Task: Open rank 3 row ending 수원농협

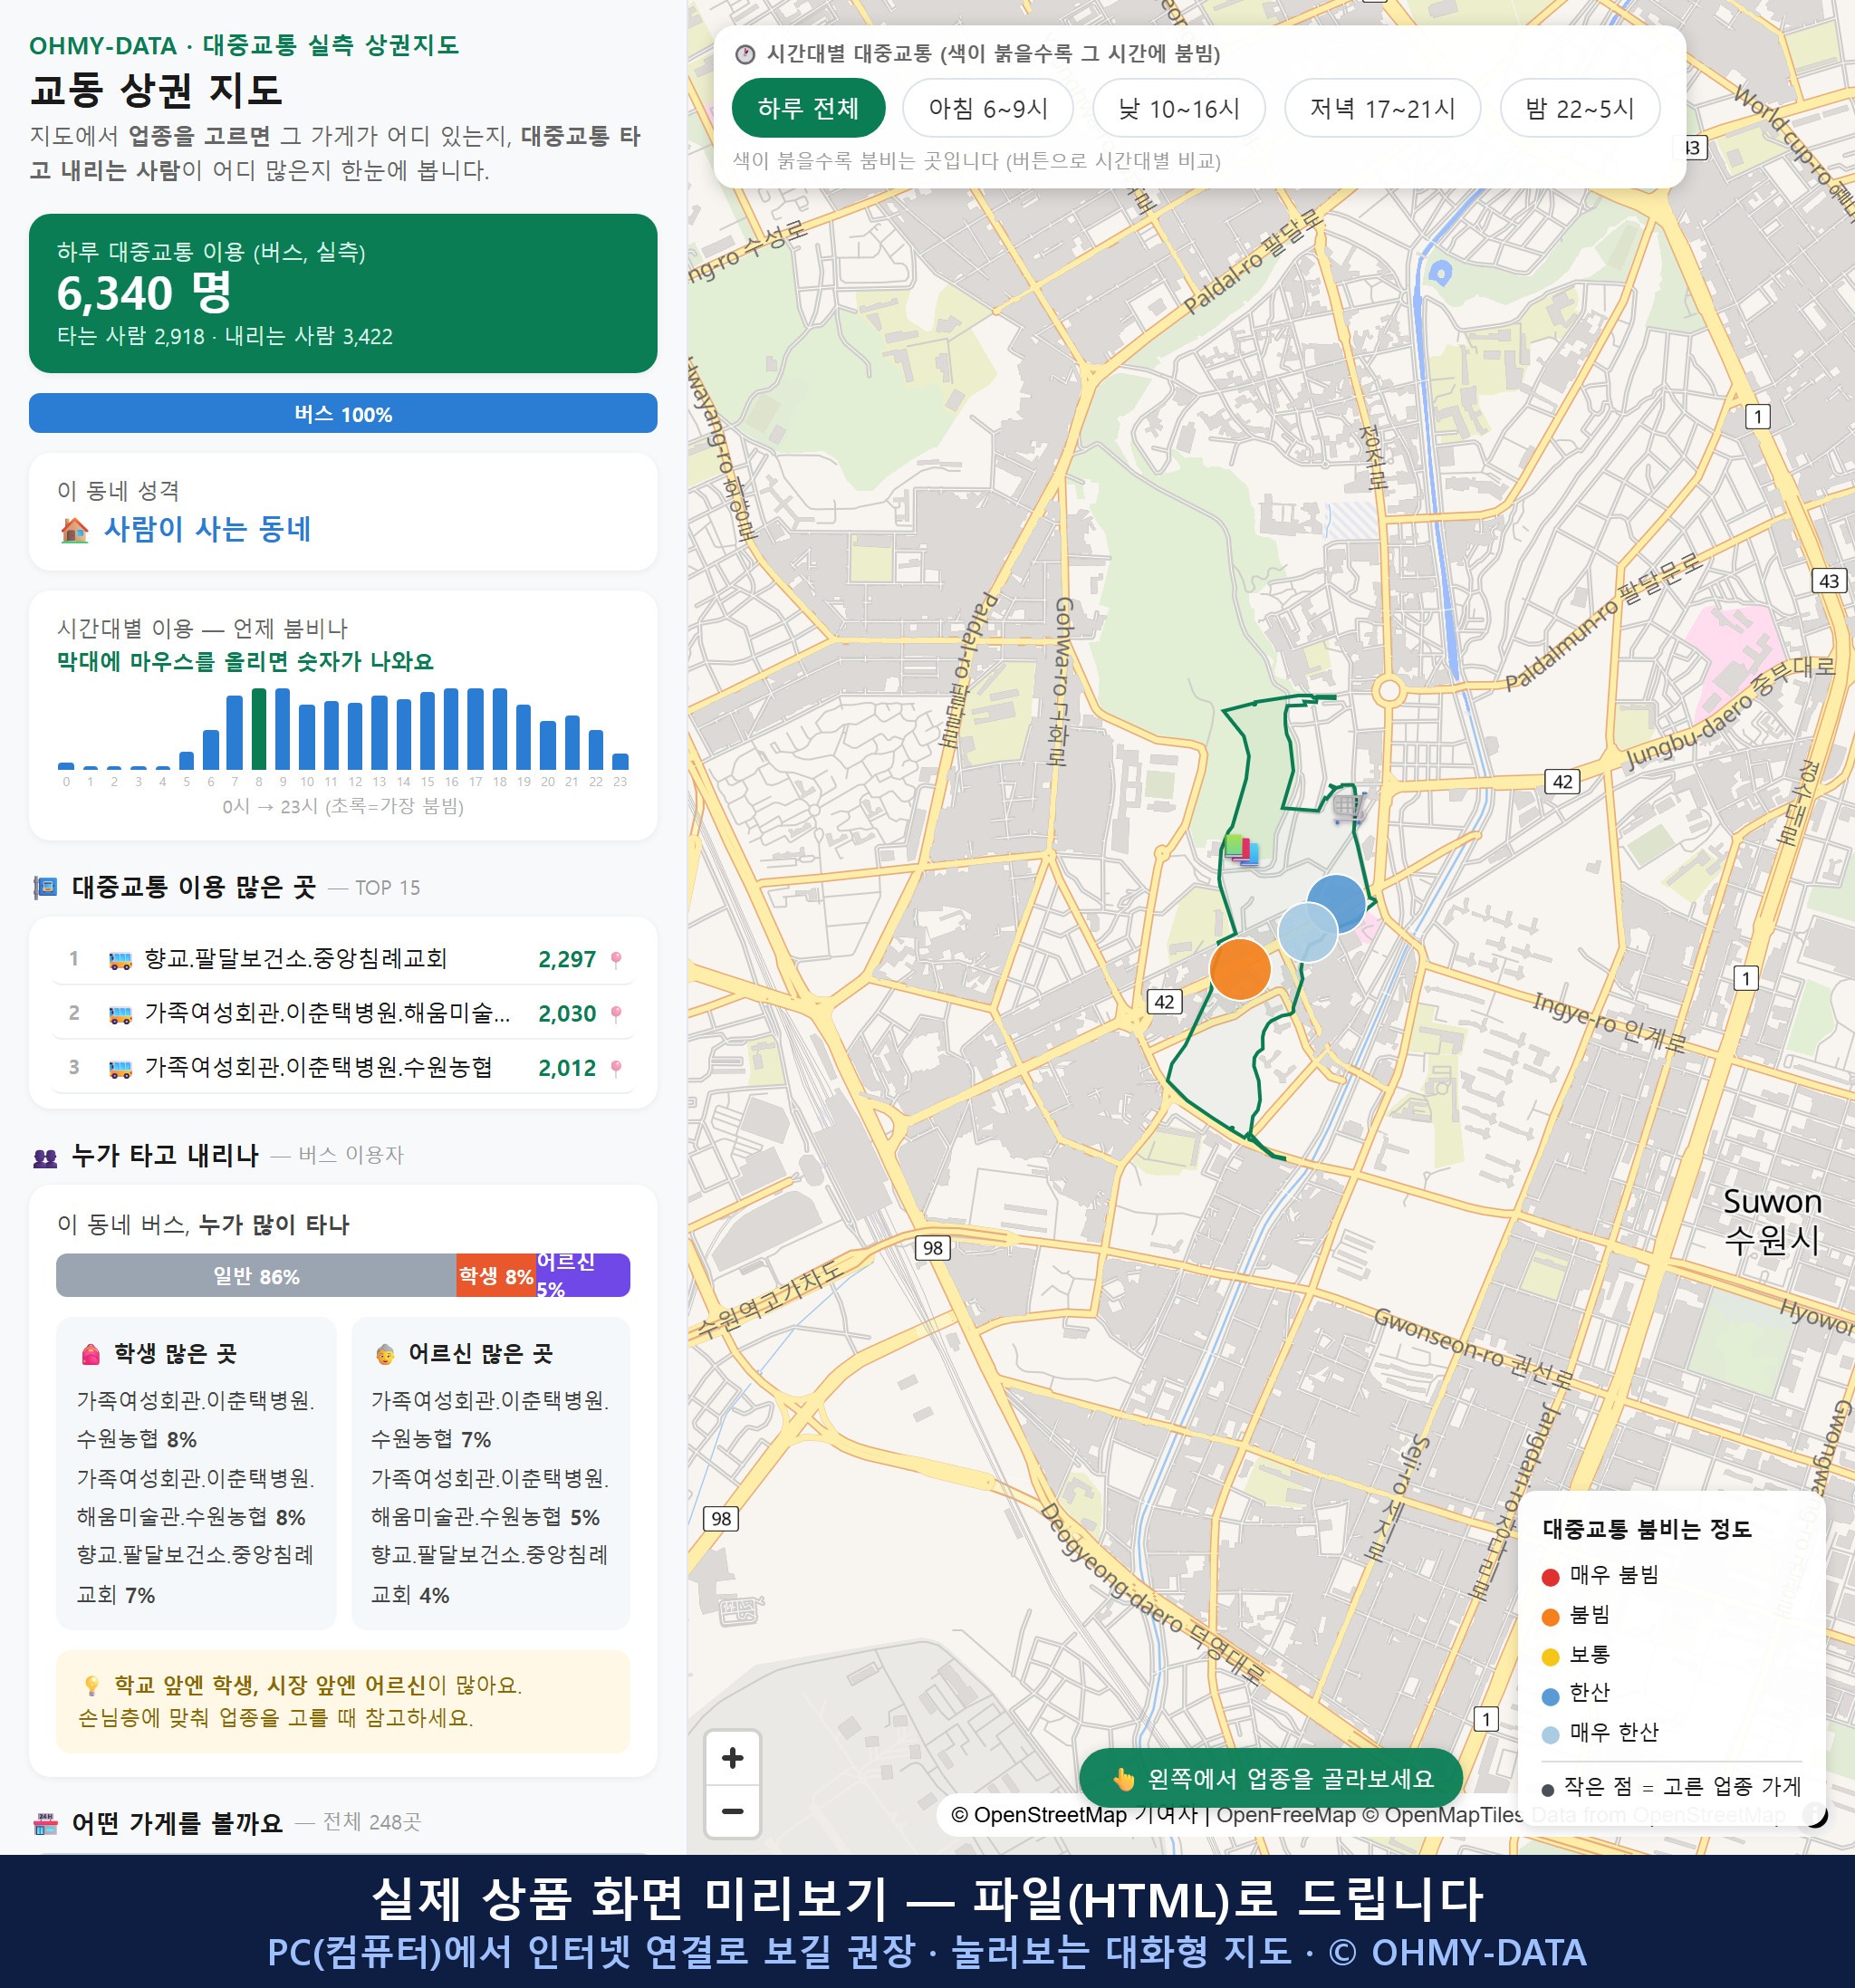Action: pyautogui.click(x=342, y=1068)
